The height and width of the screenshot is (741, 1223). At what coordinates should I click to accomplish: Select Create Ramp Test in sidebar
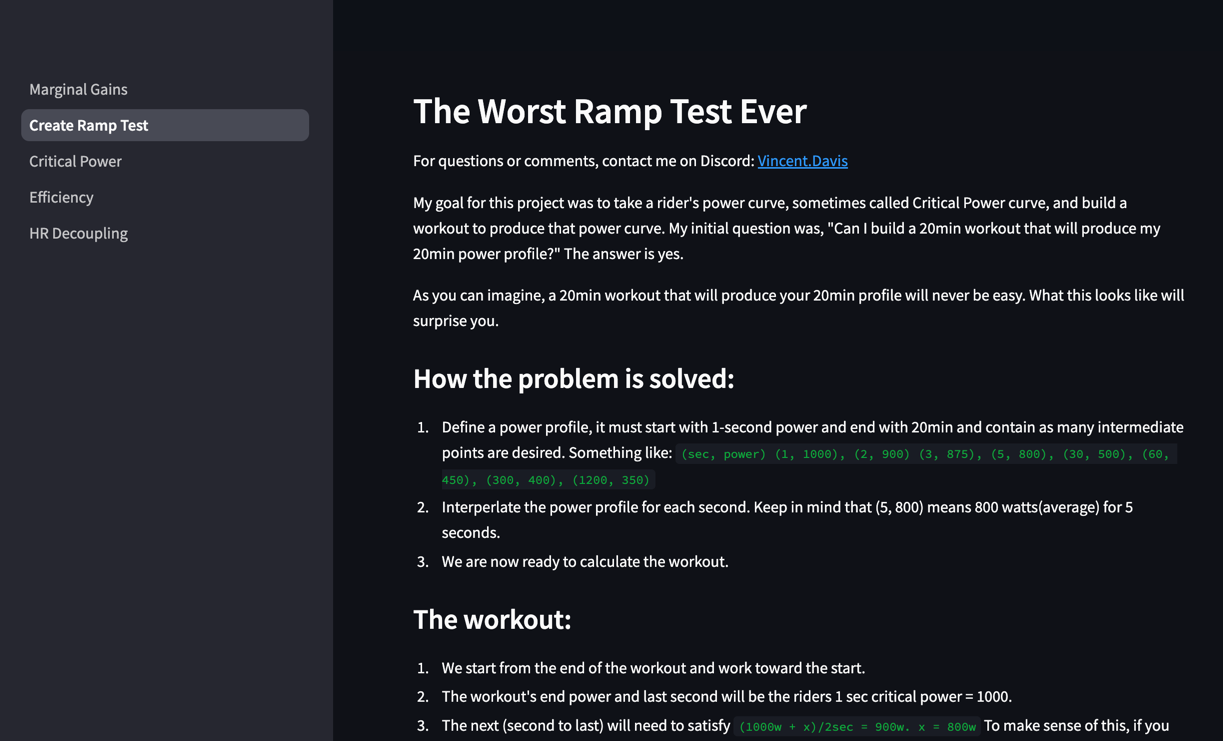click(x=88, y=125)
